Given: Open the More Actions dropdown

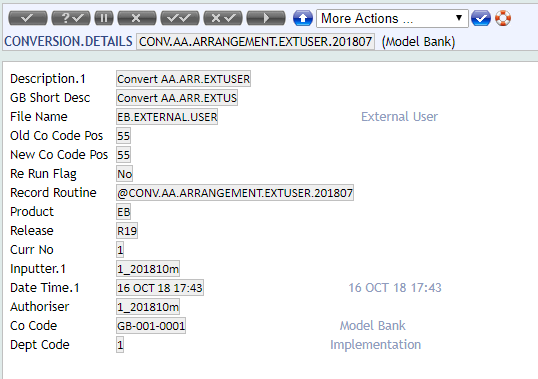Looking at the screenshot, I should pos(392,19).
